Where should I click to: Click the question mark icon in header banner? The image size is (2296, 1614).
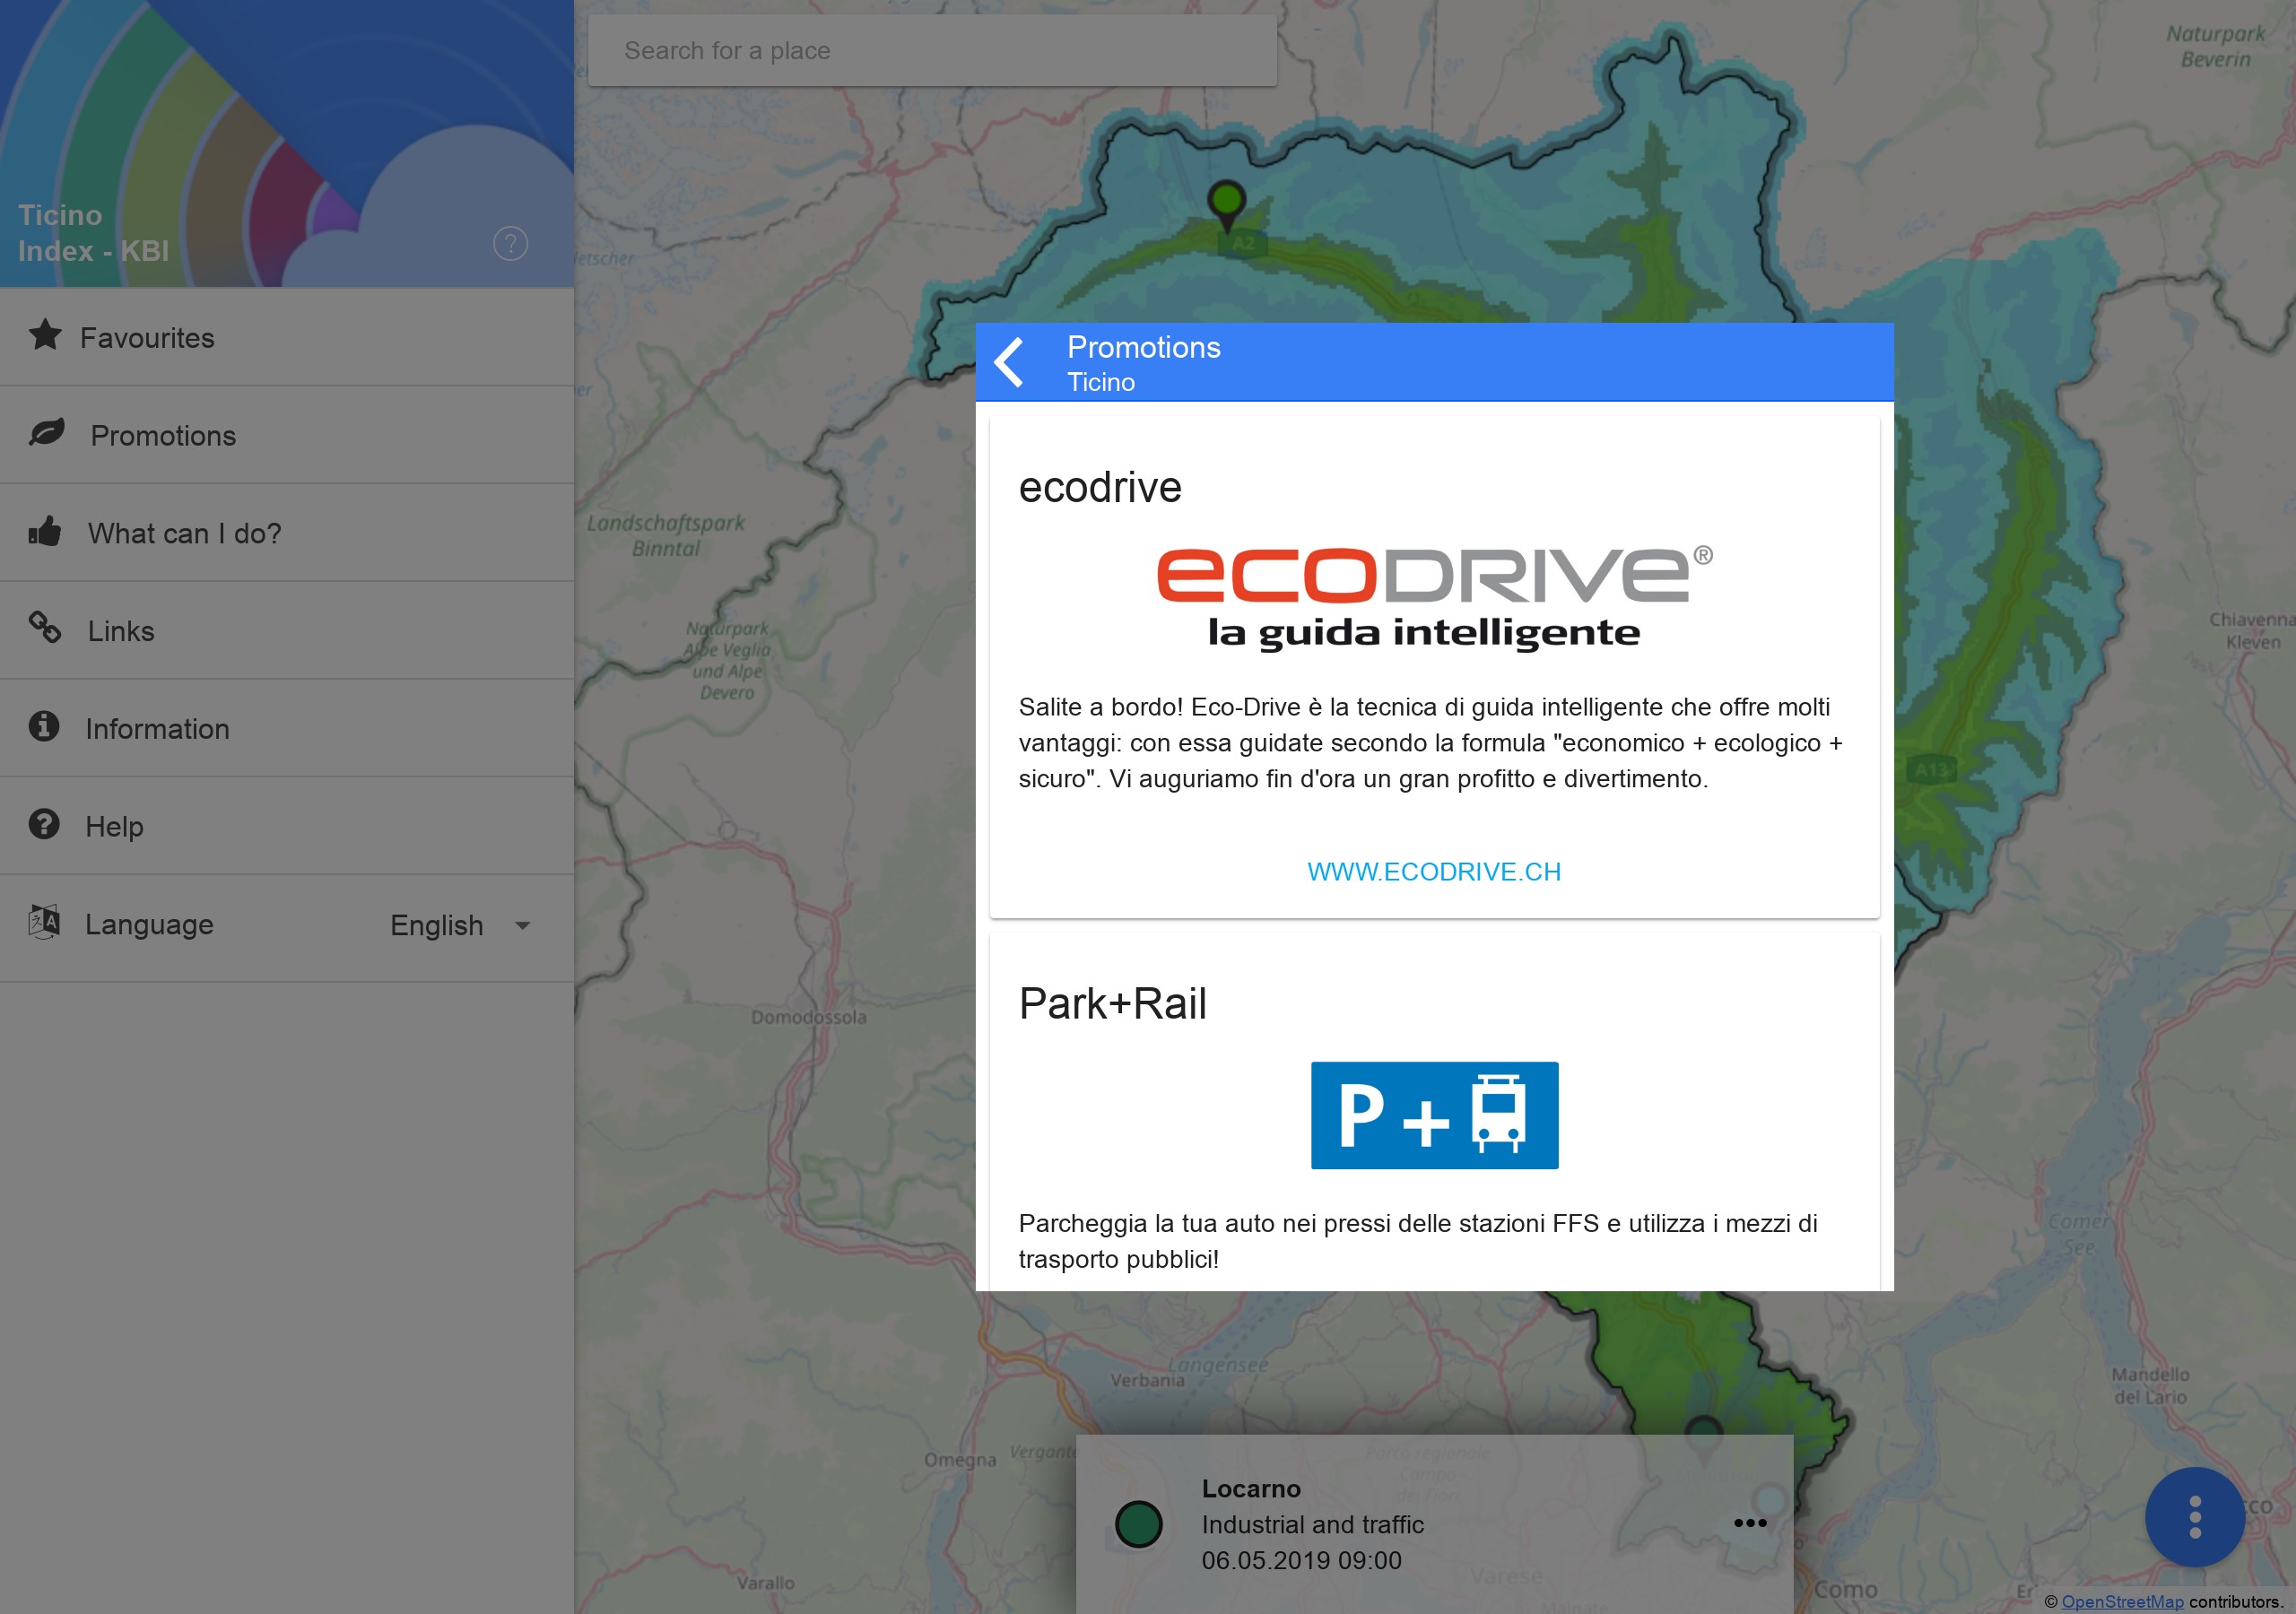coord(510,244)
